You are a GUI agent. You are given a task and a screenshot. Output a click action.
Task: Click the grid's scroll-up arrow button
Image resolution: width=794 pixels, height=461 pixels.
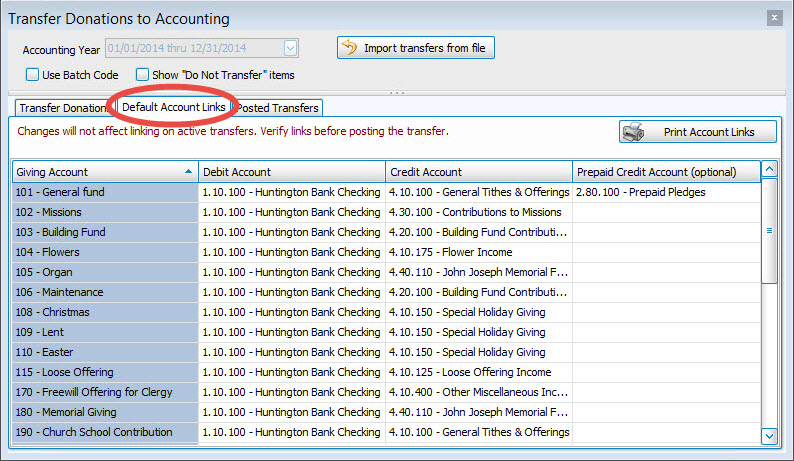point(768,170)
